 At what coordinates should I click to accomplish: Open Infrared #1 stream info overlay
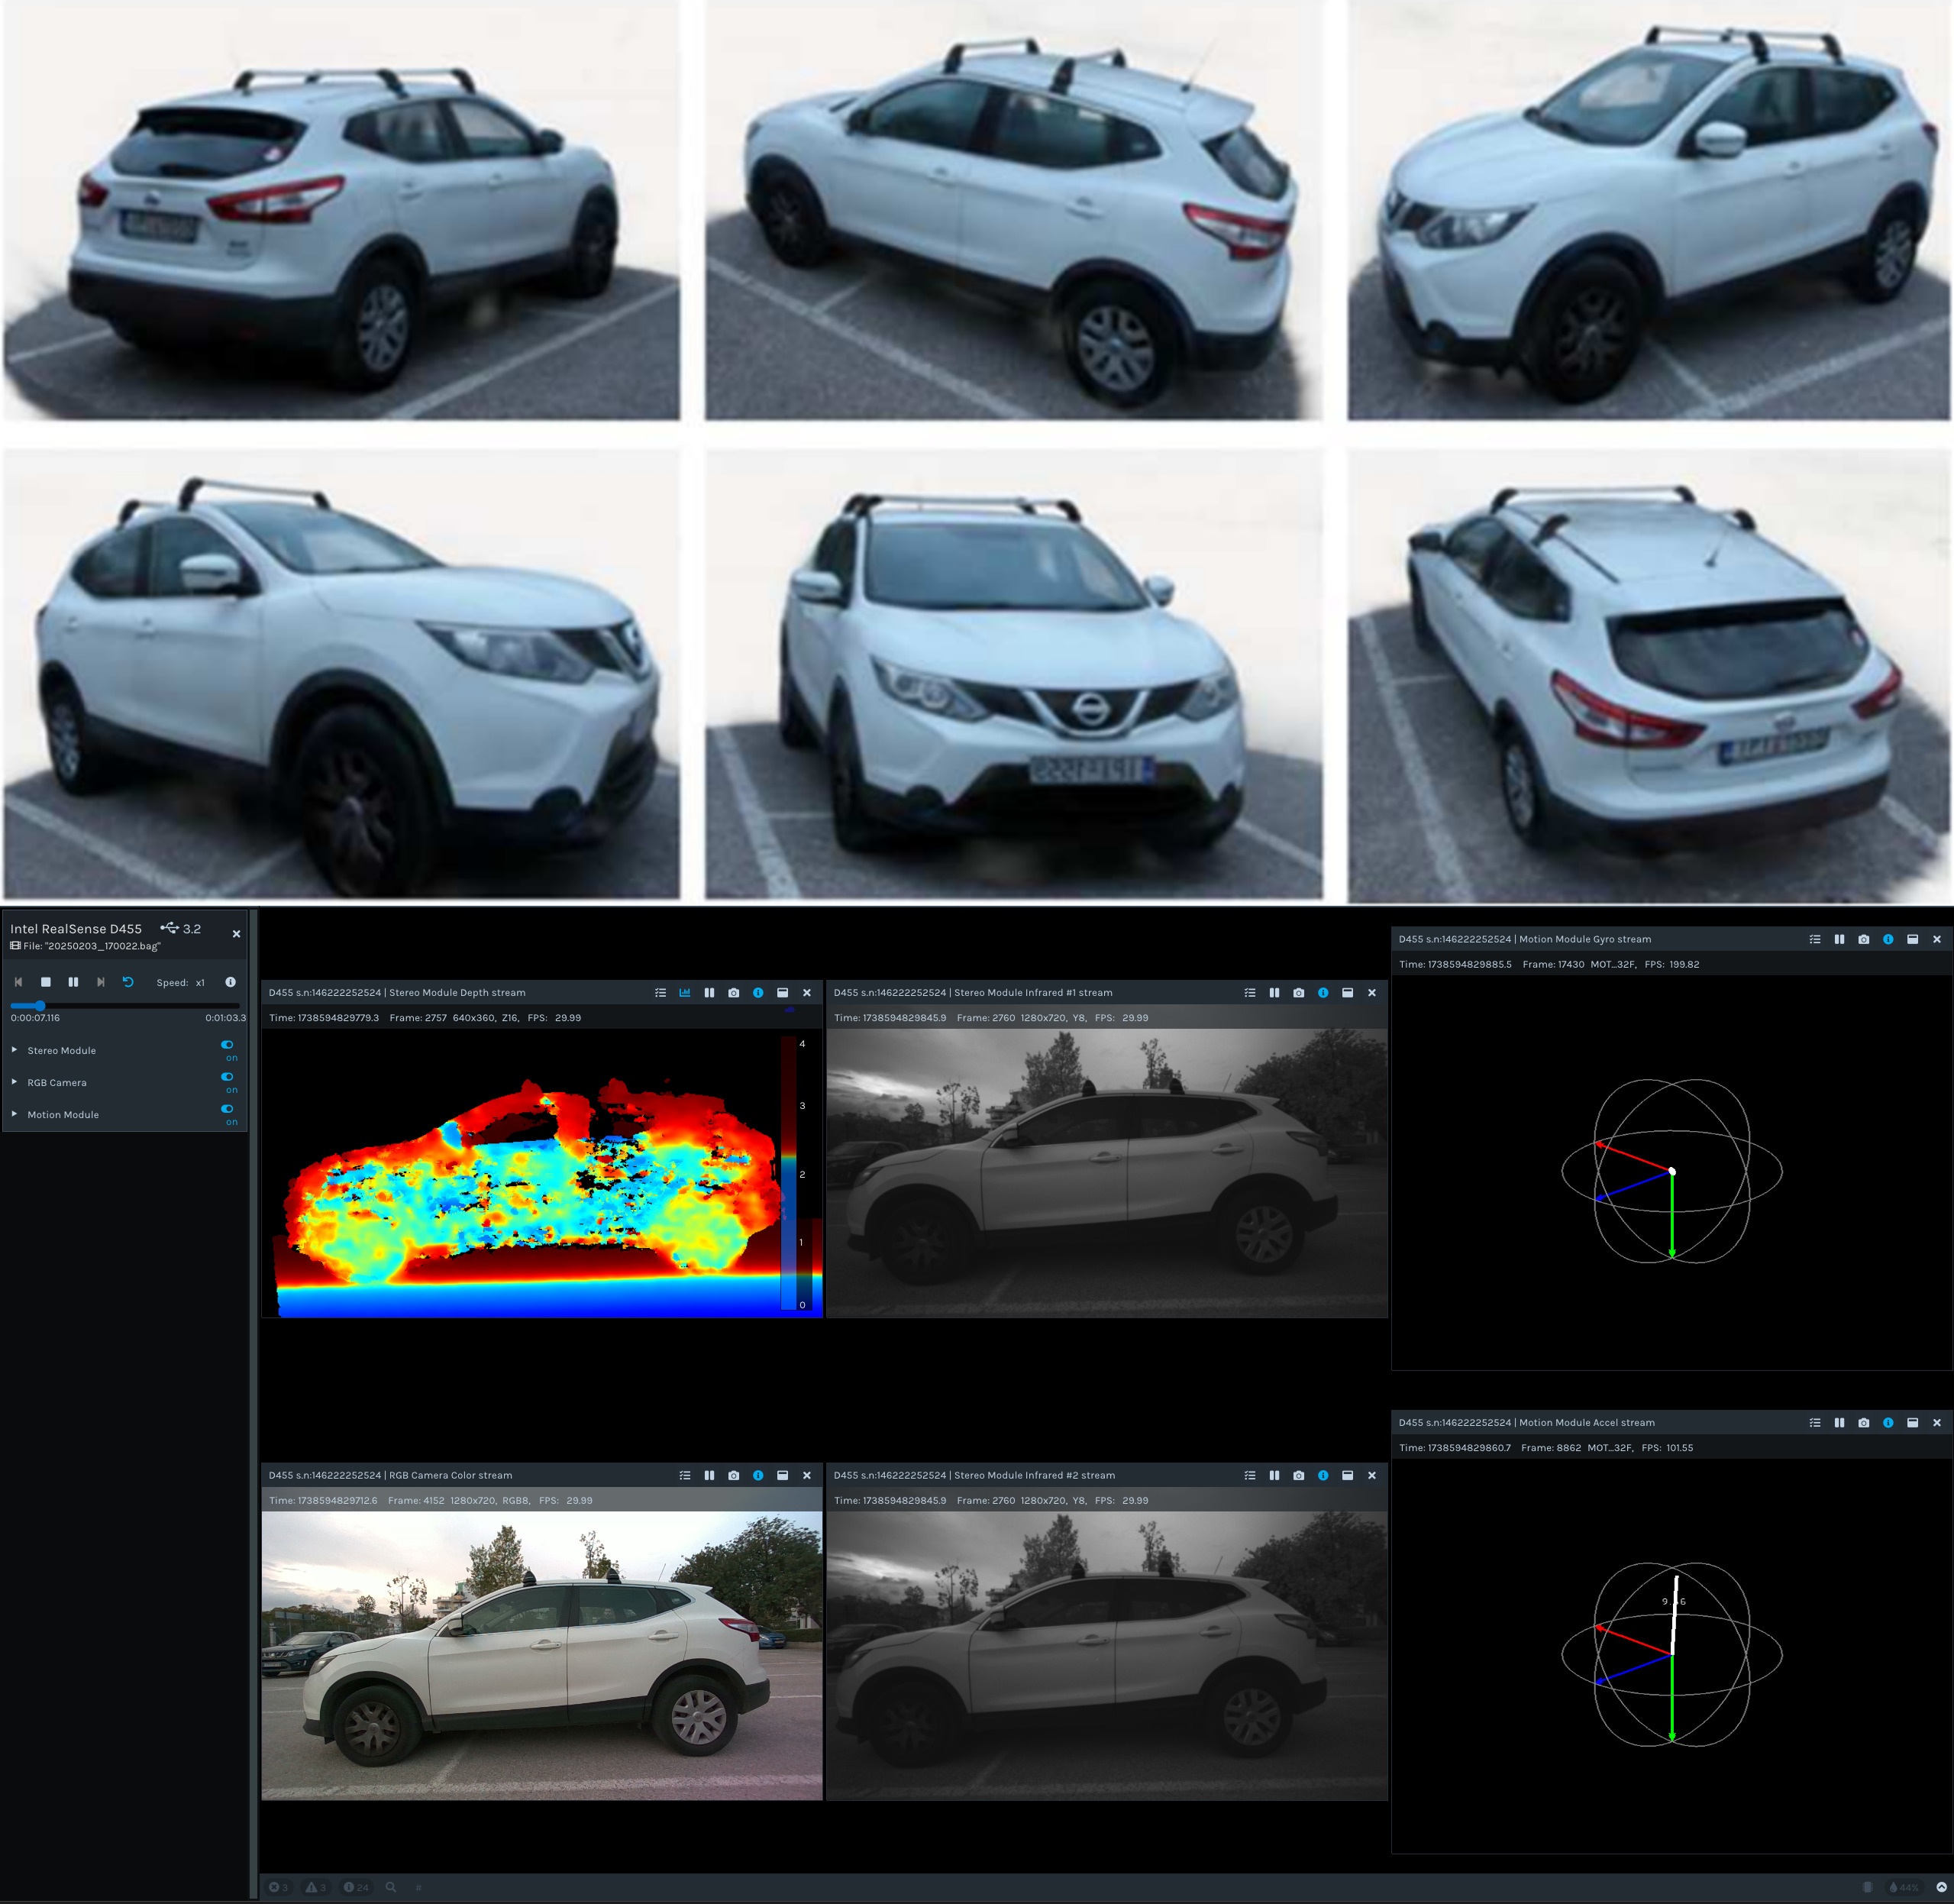(x=1323, y=993)
